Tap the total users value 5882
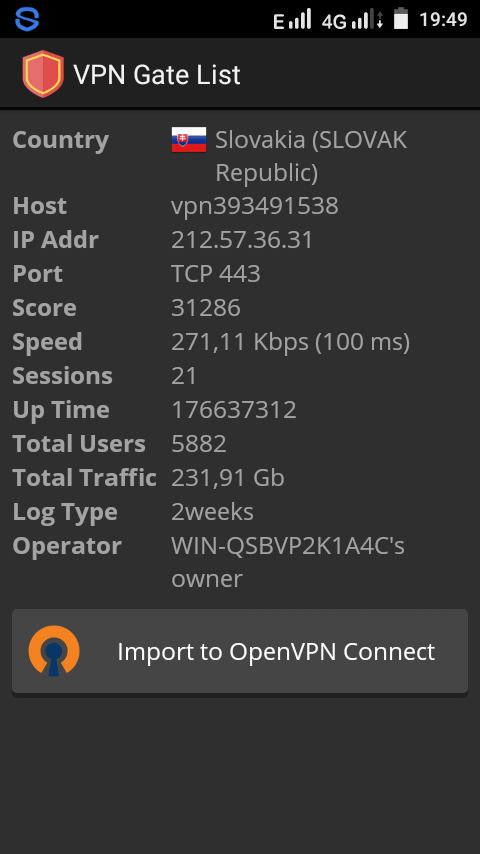The height and width of the screenshot is (854, 480). (199, 444)
